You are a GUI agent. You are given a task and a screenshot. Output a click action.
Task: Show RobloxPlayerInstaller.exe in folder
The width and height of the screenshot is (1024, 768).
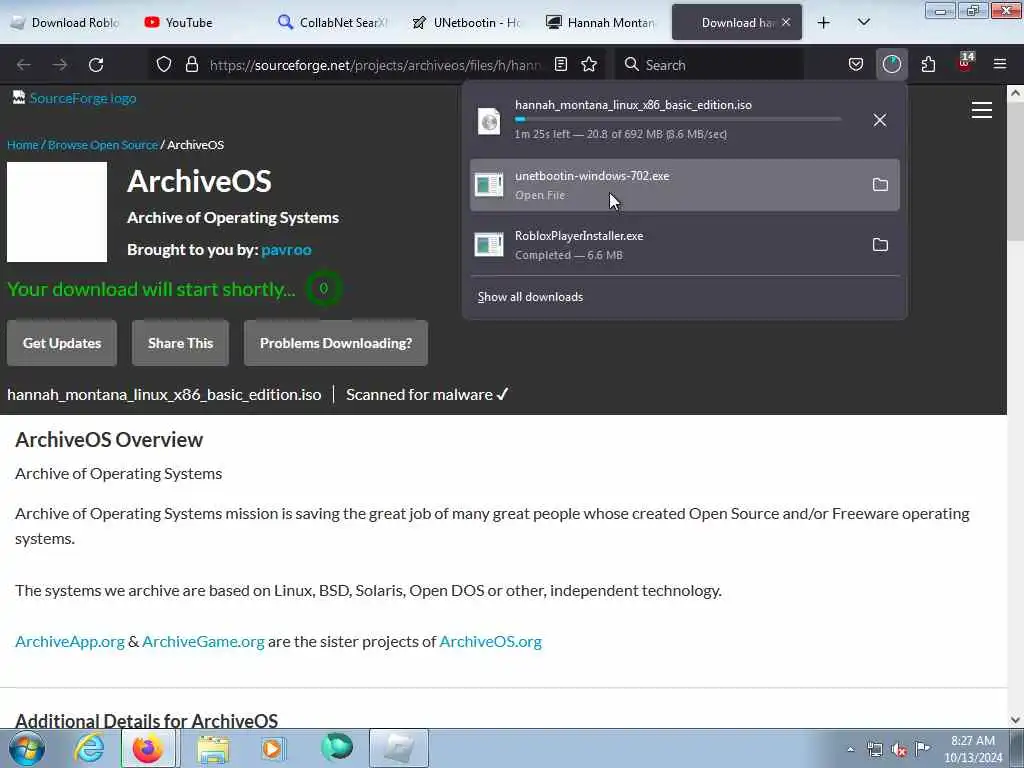tap(880, 245)
